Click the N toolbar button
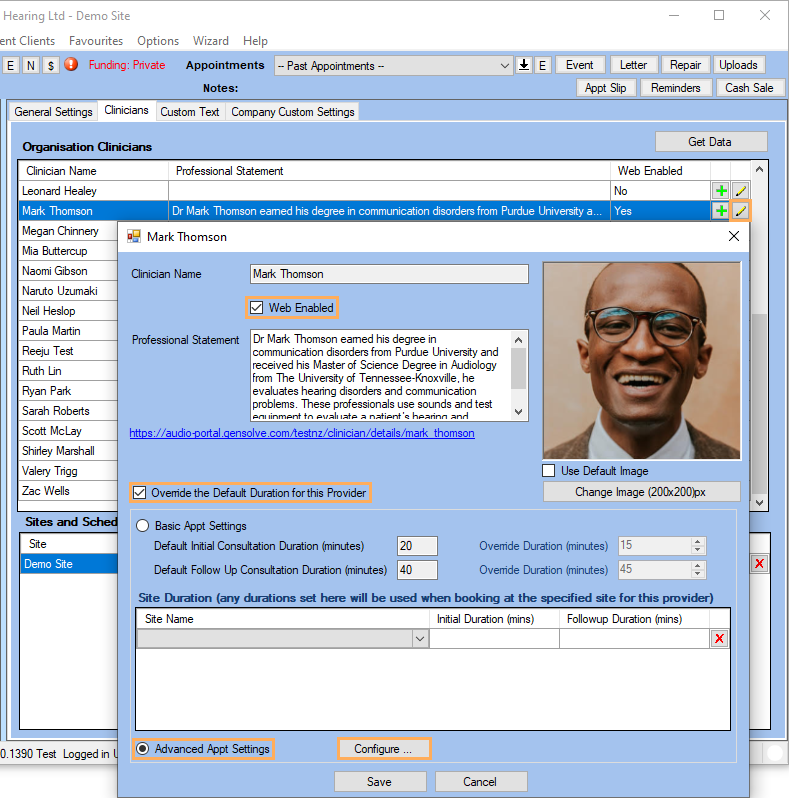 click(31, 65)
